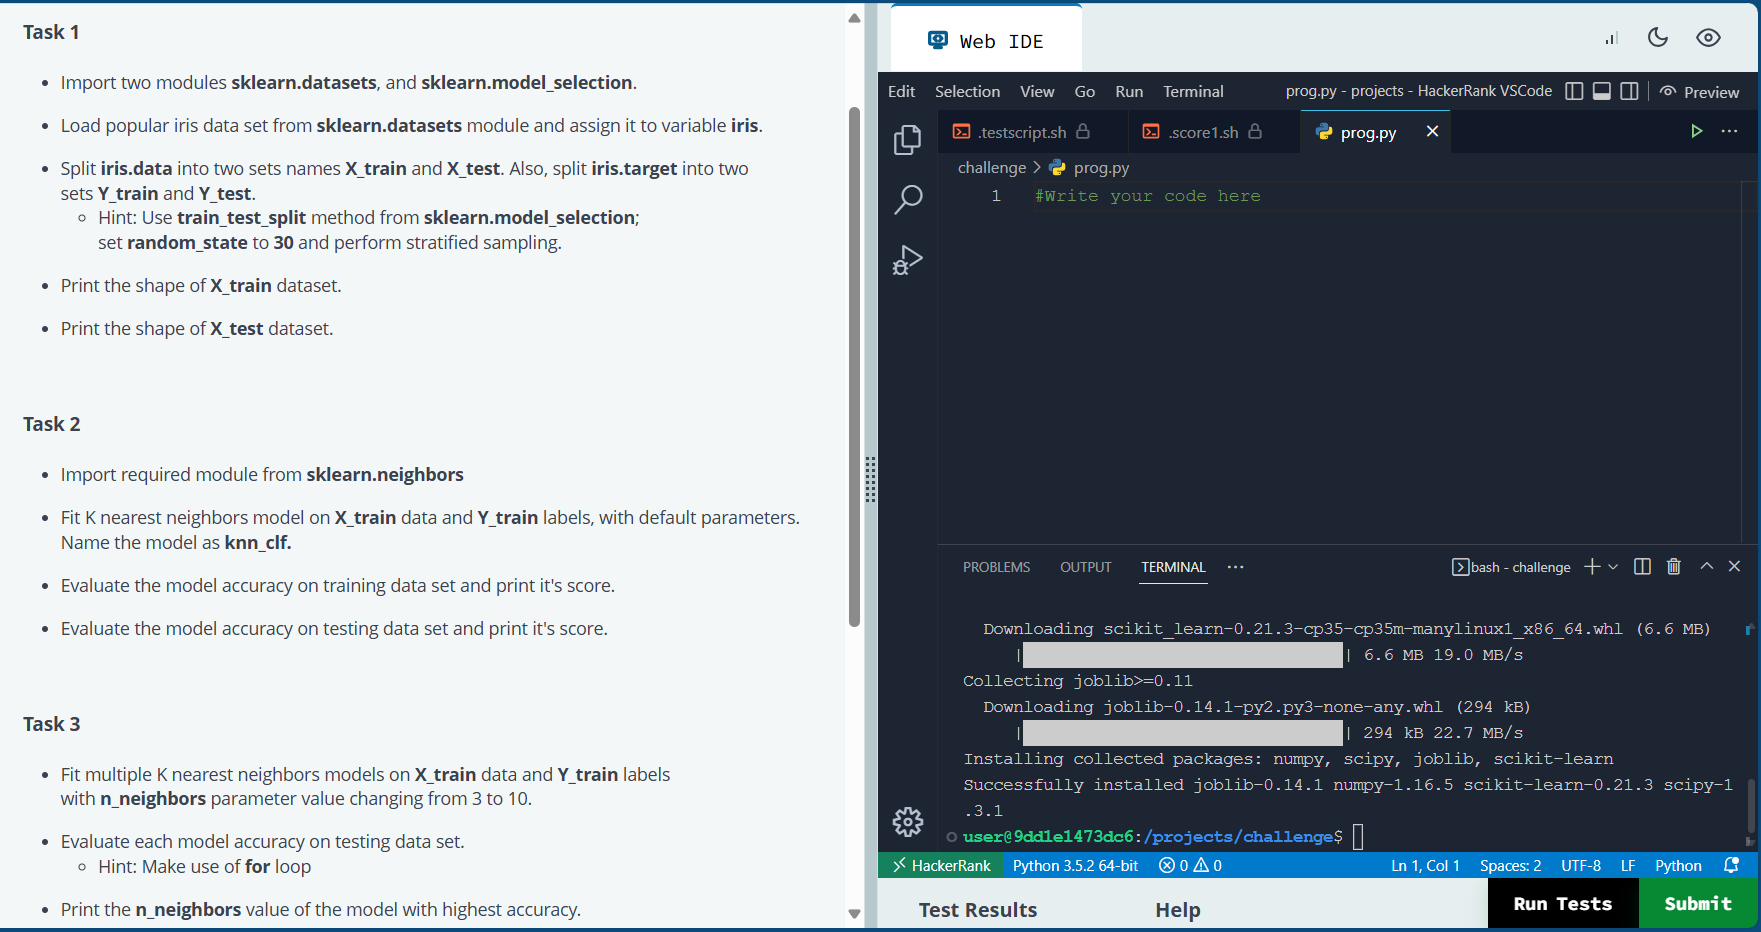
Task: Run Python file with play icon
Action: [1696, 131]
